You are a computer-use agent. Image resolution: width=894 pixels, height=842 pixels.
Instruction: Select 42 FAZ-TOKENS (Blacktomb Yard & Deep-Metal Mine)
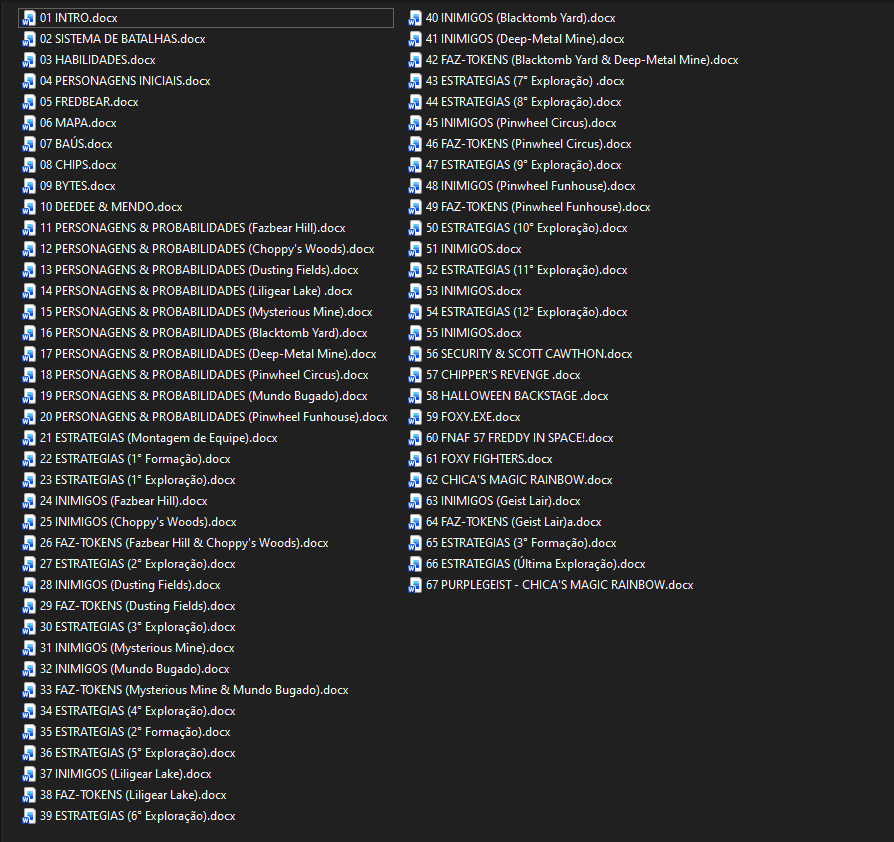coord(582,60)
